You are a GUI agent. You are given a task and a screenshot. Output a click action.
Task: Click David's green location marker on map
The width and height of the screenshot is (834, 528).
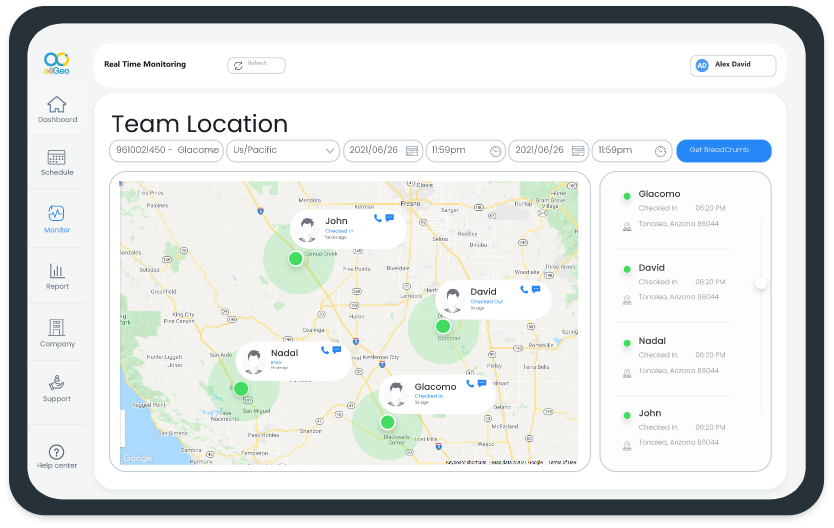pos(443,326)
